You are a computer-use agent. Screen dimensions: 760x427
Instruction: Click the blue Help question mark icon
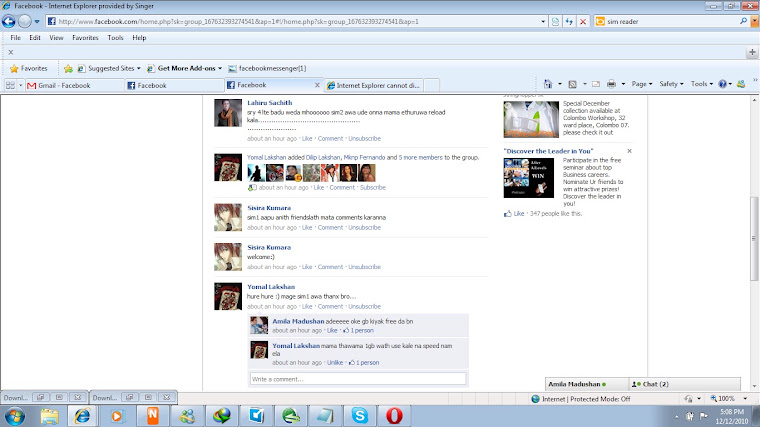[x=723, y=84]
